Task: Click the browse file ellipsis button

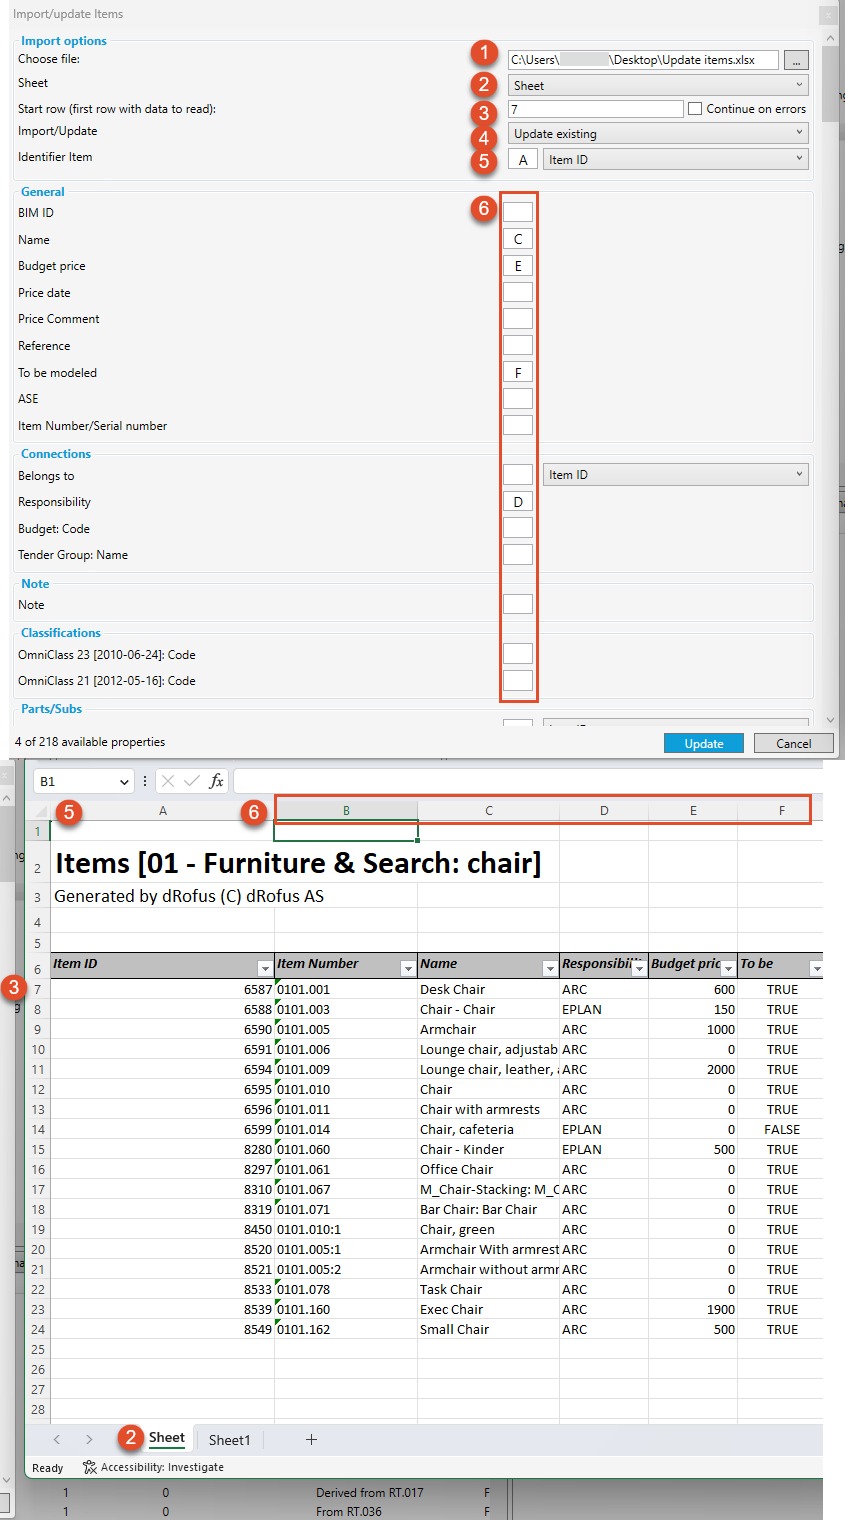Action: 796,60
